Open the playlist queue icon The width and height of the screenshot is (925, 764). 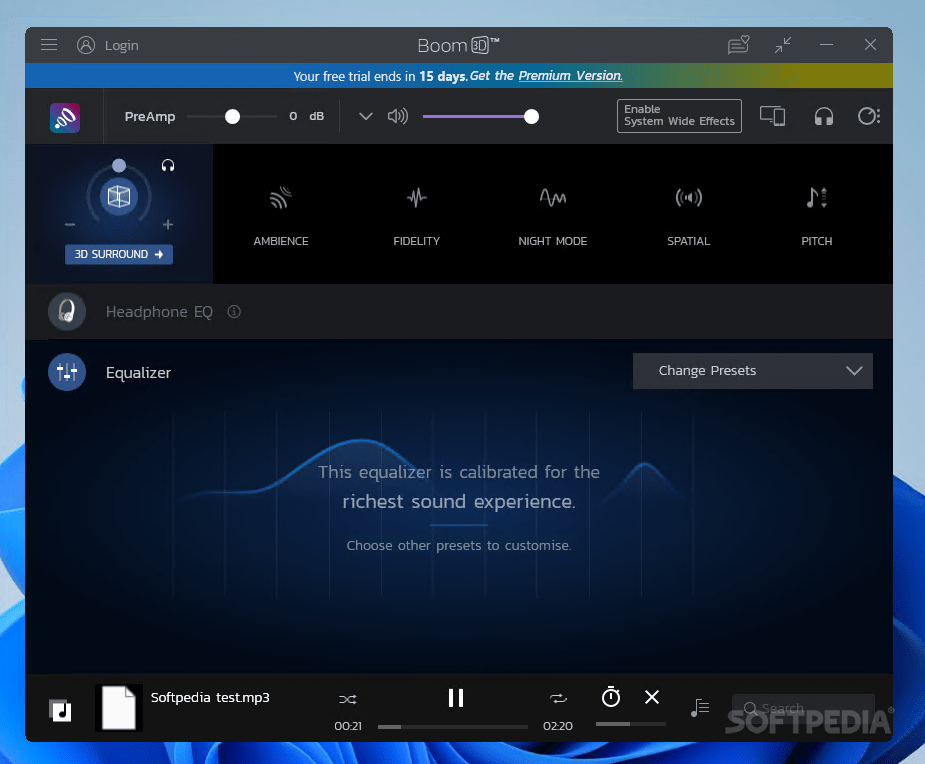pos(700,707)
